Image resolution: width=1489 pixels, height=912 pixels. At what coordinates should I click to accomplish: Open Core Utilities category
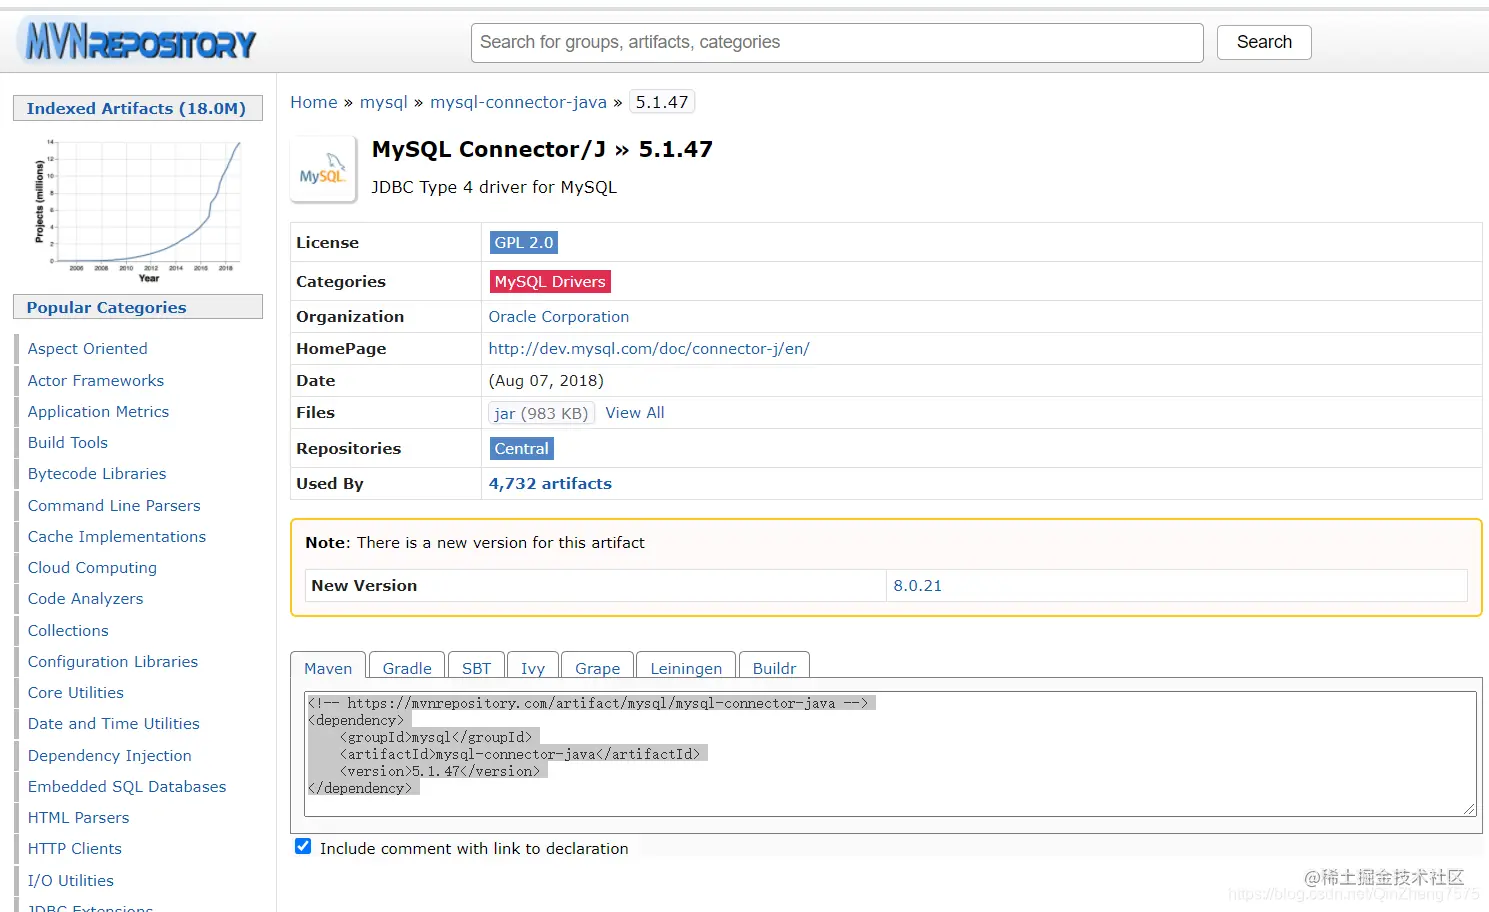[76, 692]
